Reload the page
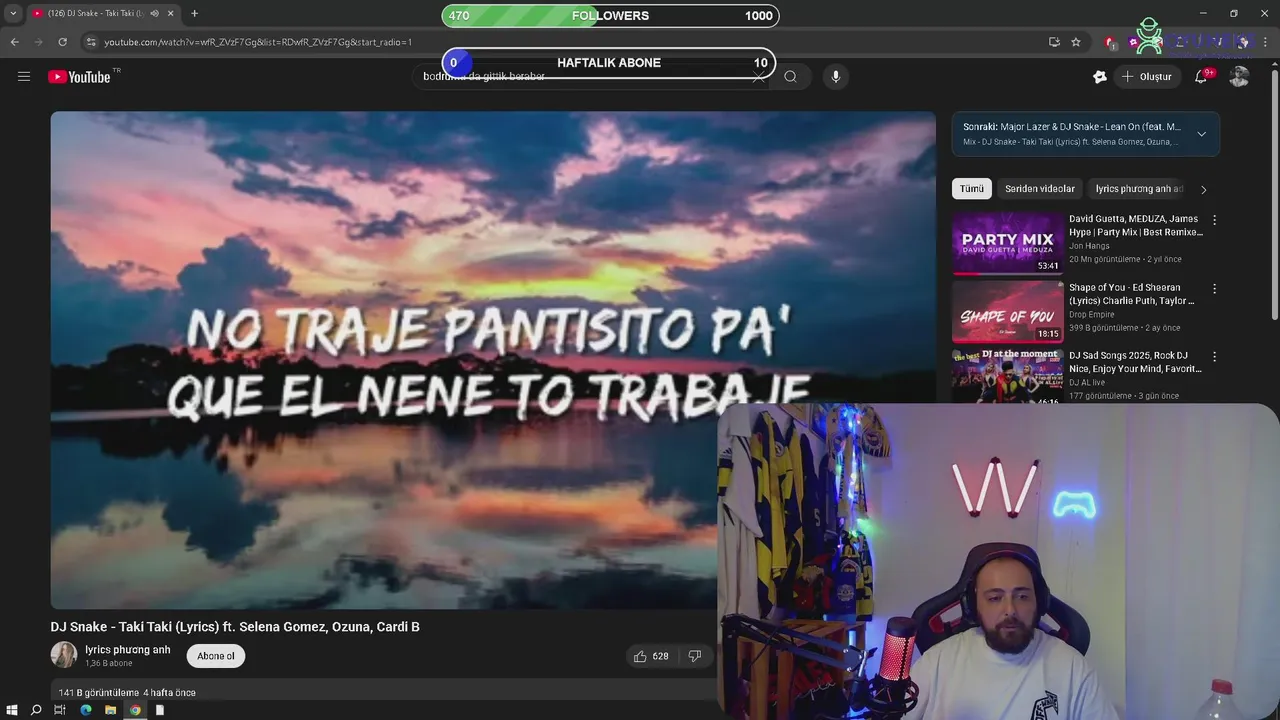 pos(62,42)
